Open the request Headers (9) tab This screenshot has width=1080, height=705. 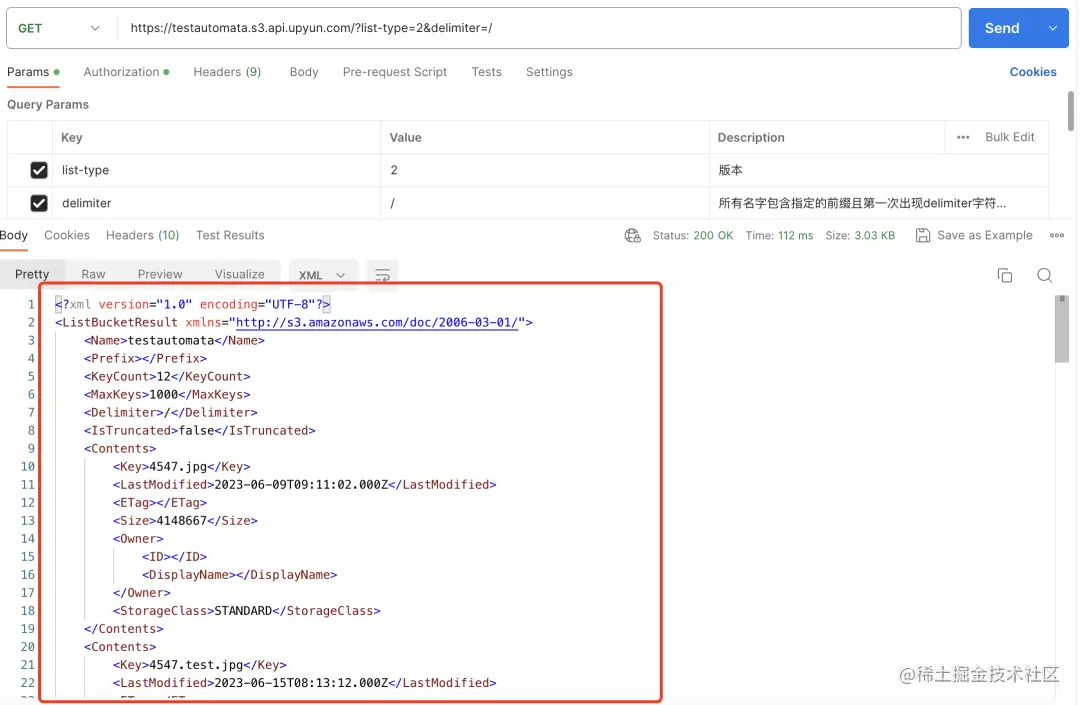point(227,72)
